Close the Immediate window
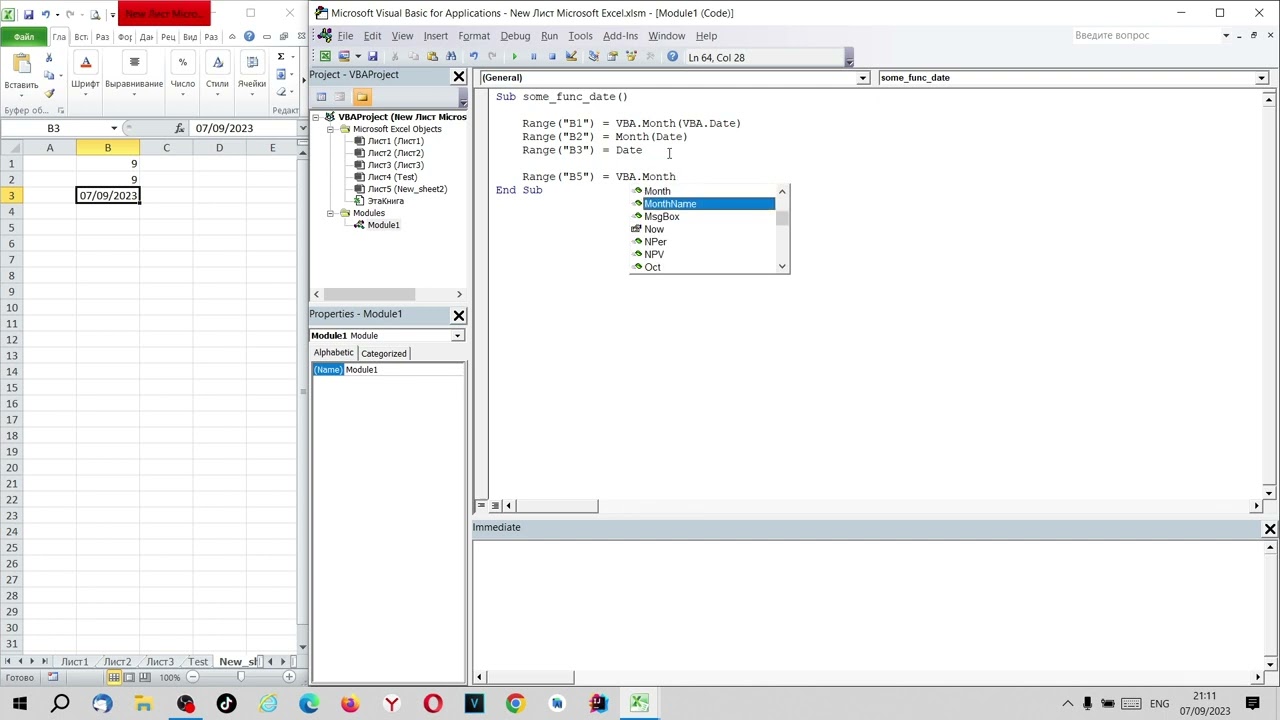The width and height of the screenshot is (1280, 720). click(x=1270, y=528)
